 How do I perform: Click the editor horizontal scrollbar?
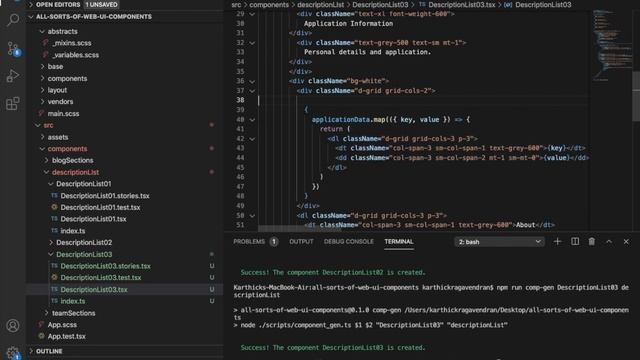coord(300,228)
